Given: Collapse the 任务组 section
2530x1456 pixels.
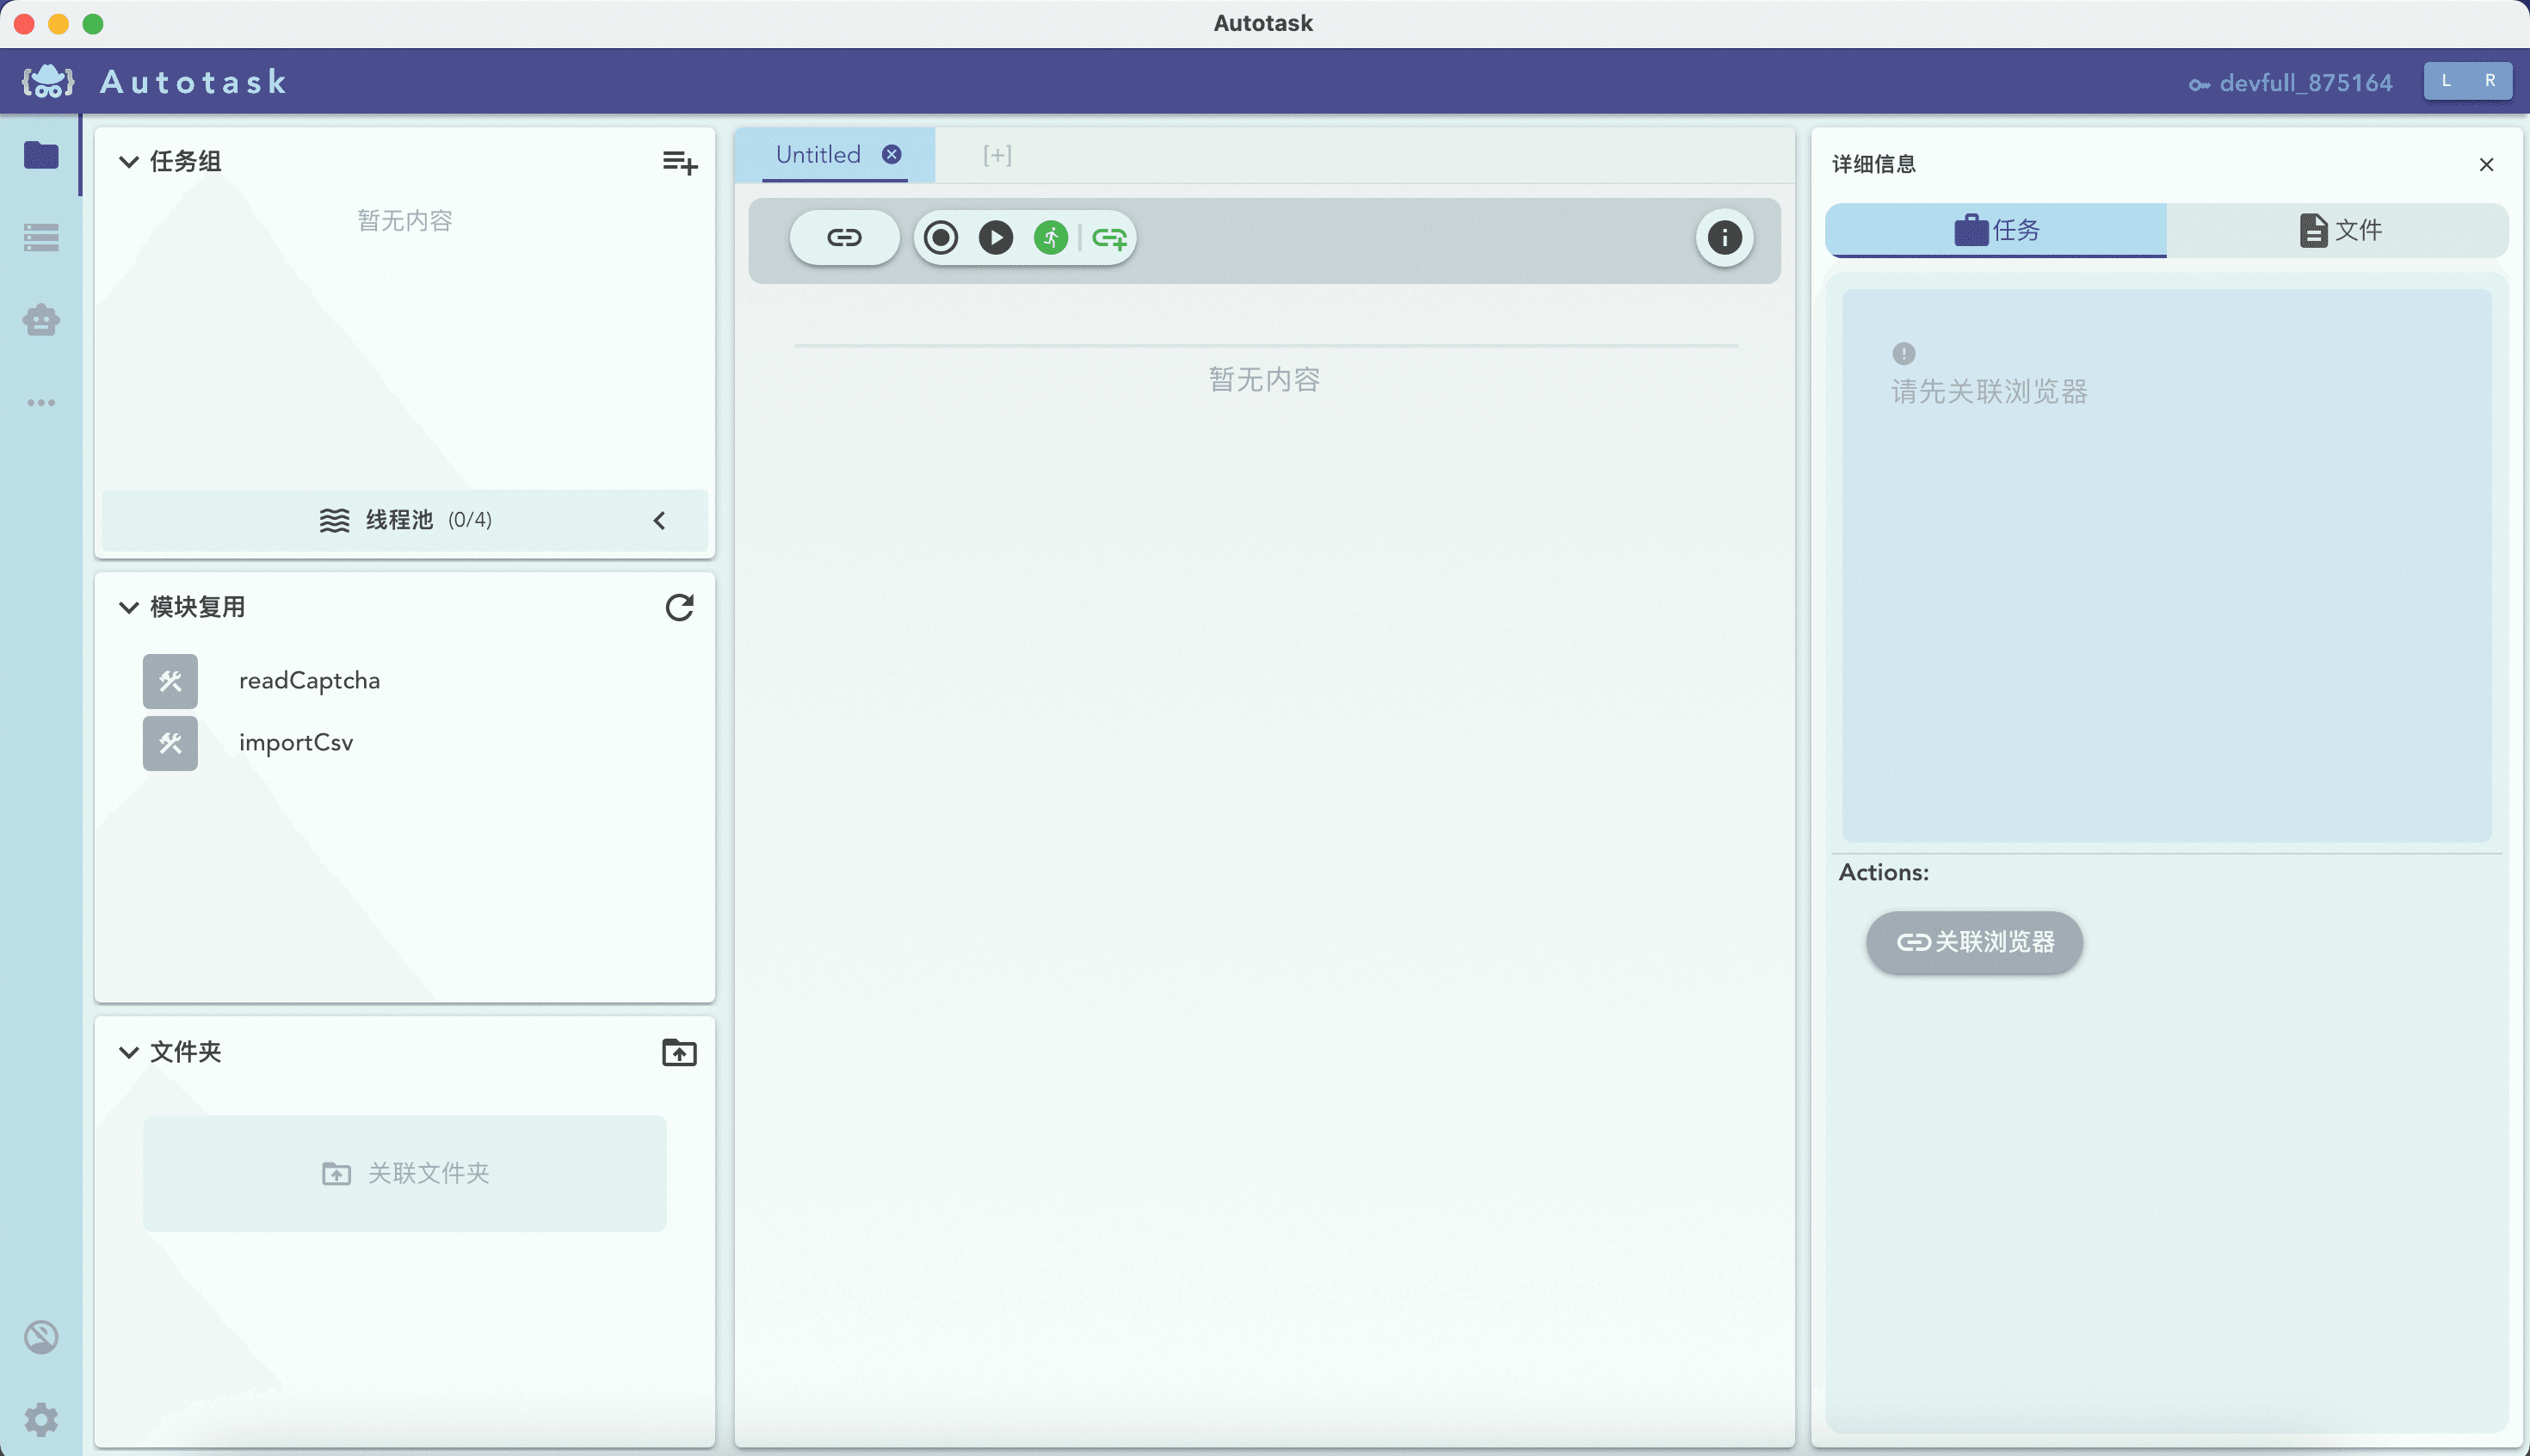Looking at the screenshot, I should tap(129, 162).
